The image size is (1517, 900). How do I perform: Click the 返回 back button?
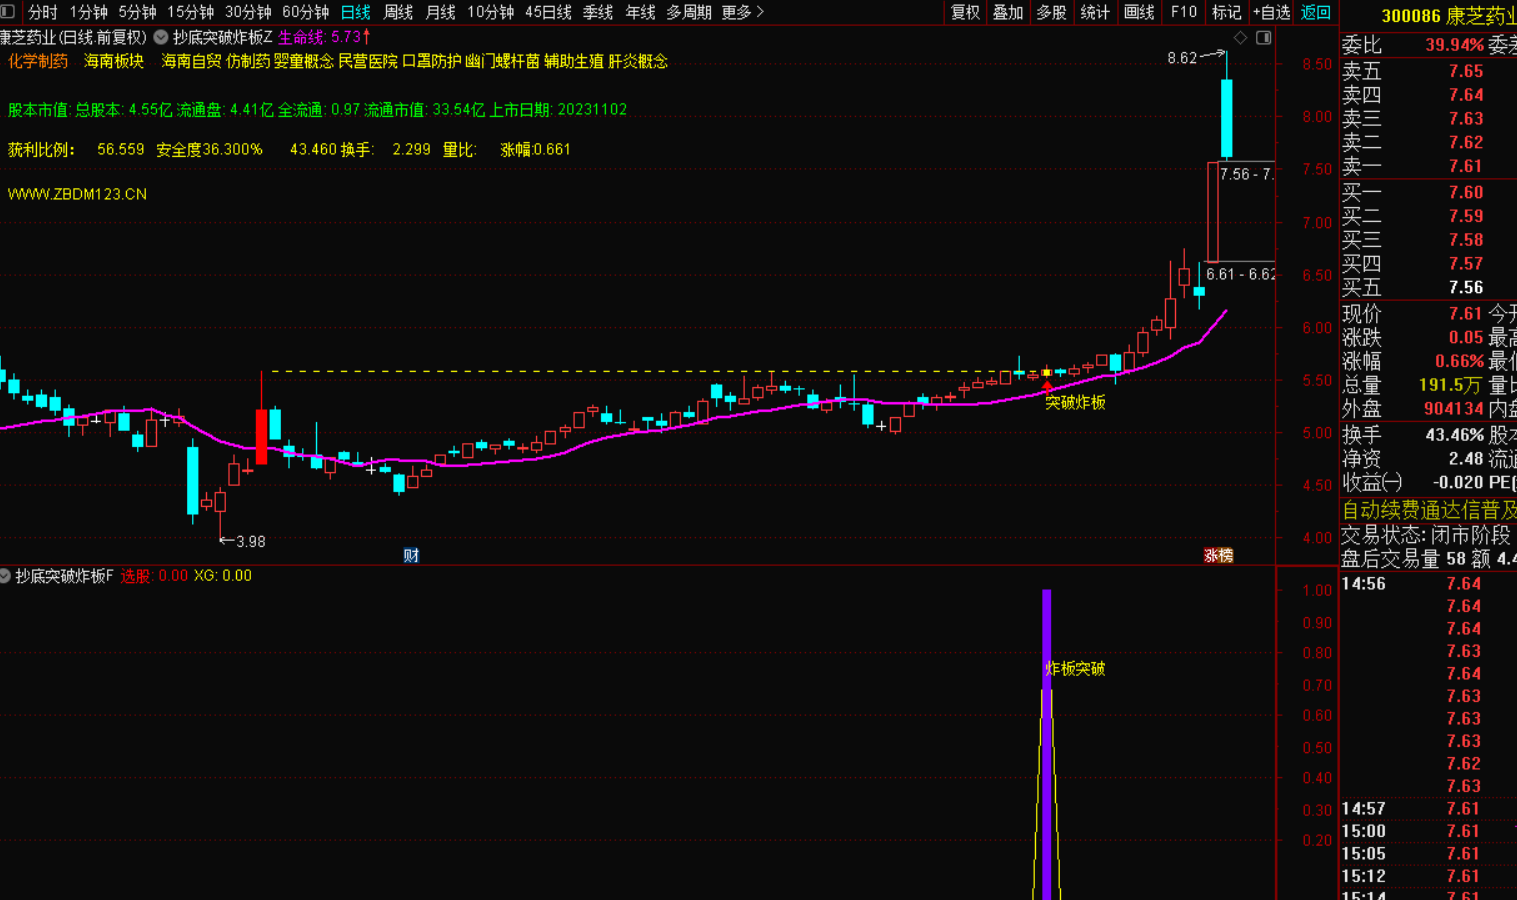click(x=1316, y=12)
